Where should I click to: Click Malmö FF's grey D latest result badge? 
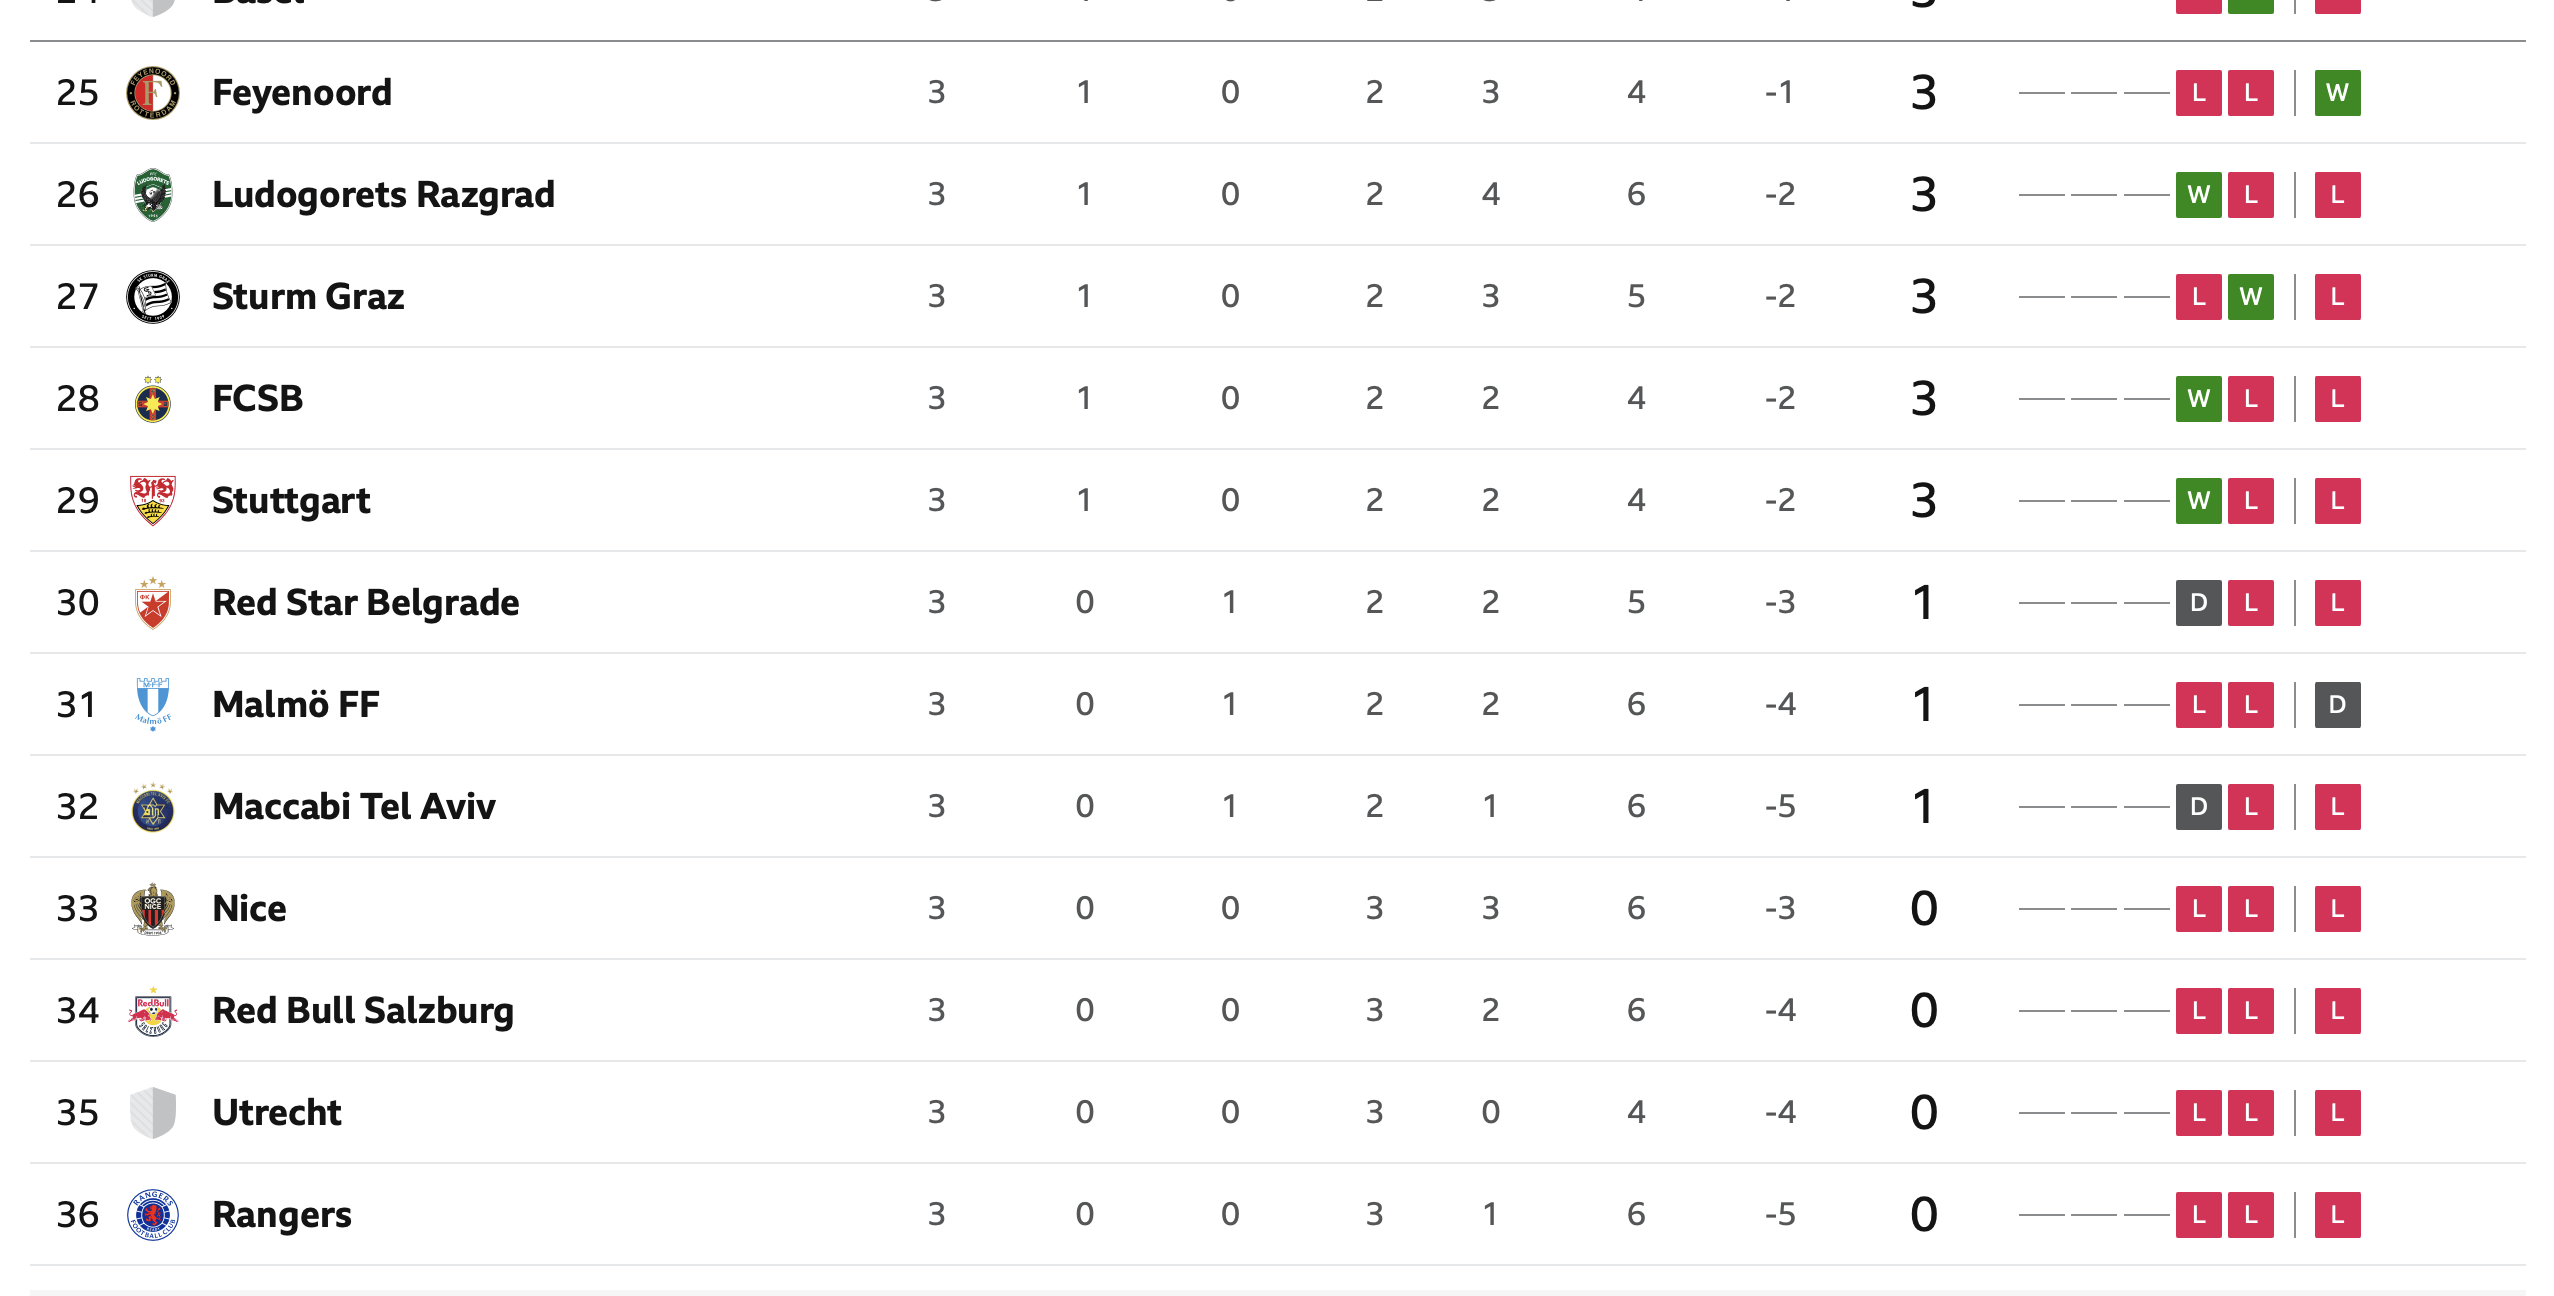[x=2337, y=705]
